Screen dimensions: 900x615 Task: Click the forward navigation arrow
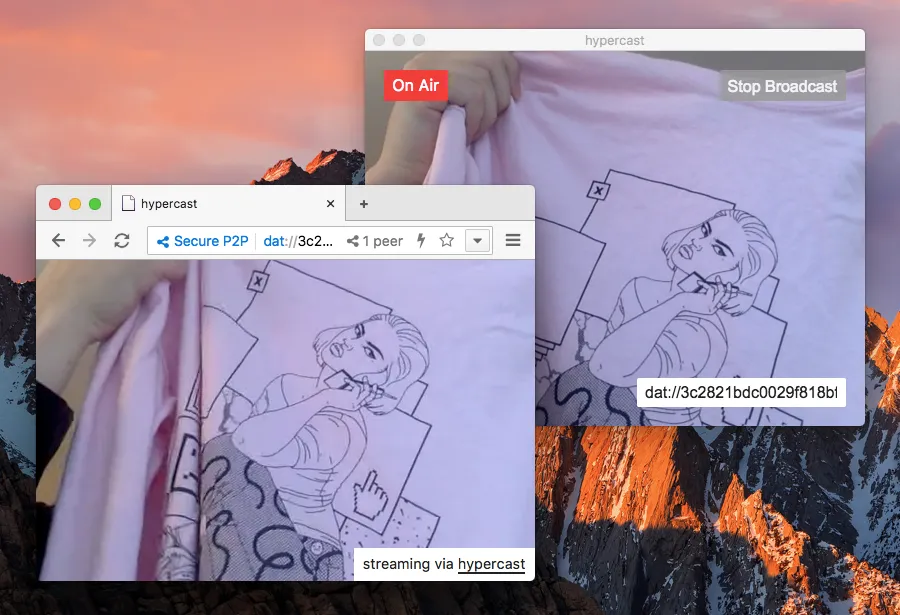tap(89, 240)
